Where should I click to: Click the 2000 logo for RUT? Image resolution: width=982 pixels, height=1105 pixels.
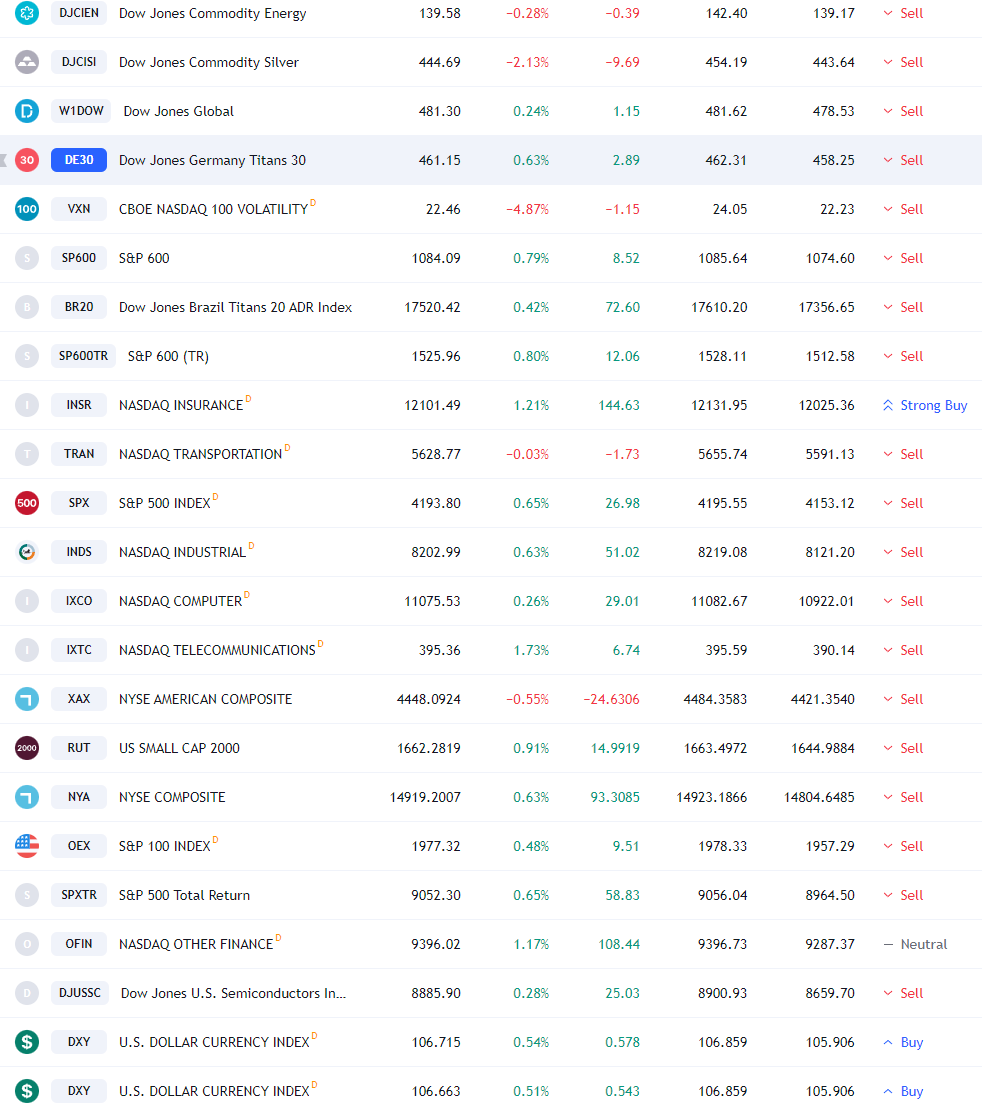coord(27,748)
